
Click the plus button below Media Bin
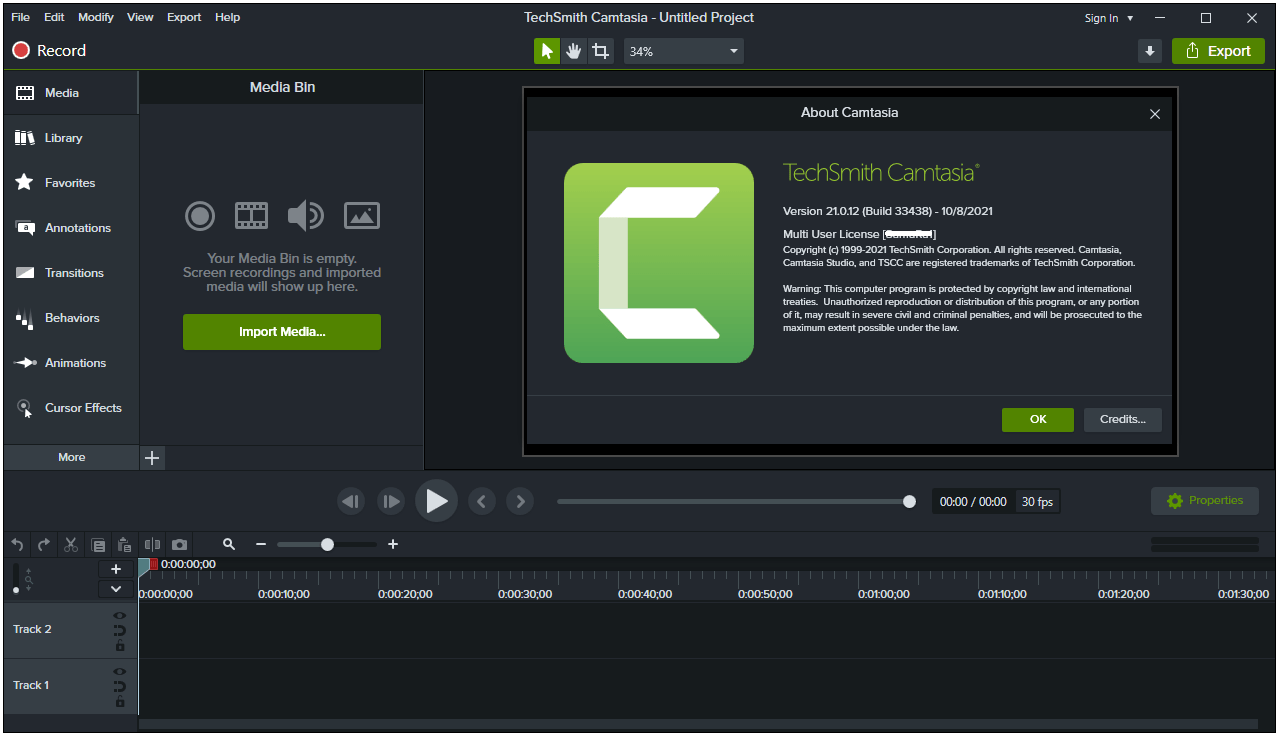coord(152,458)
